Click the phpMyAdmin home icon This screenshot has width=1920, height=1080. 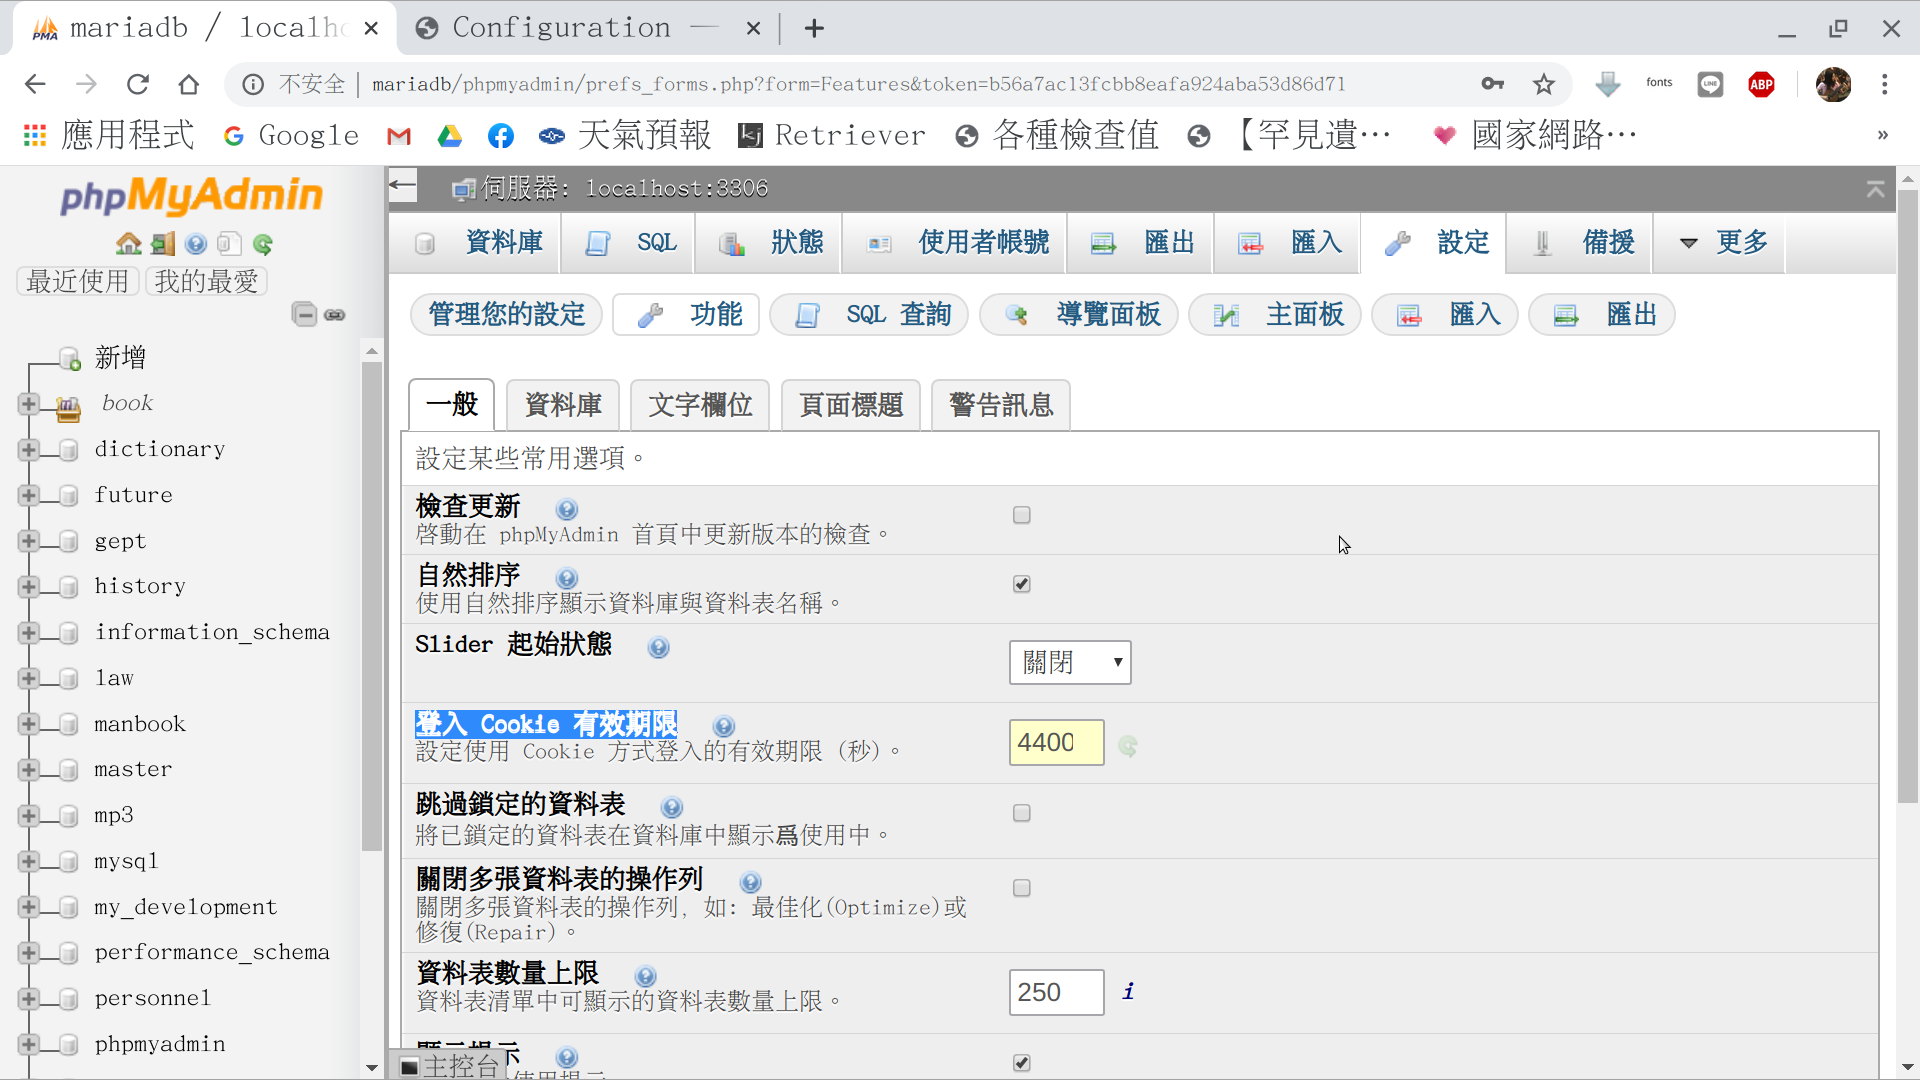[x=128, y=243]
